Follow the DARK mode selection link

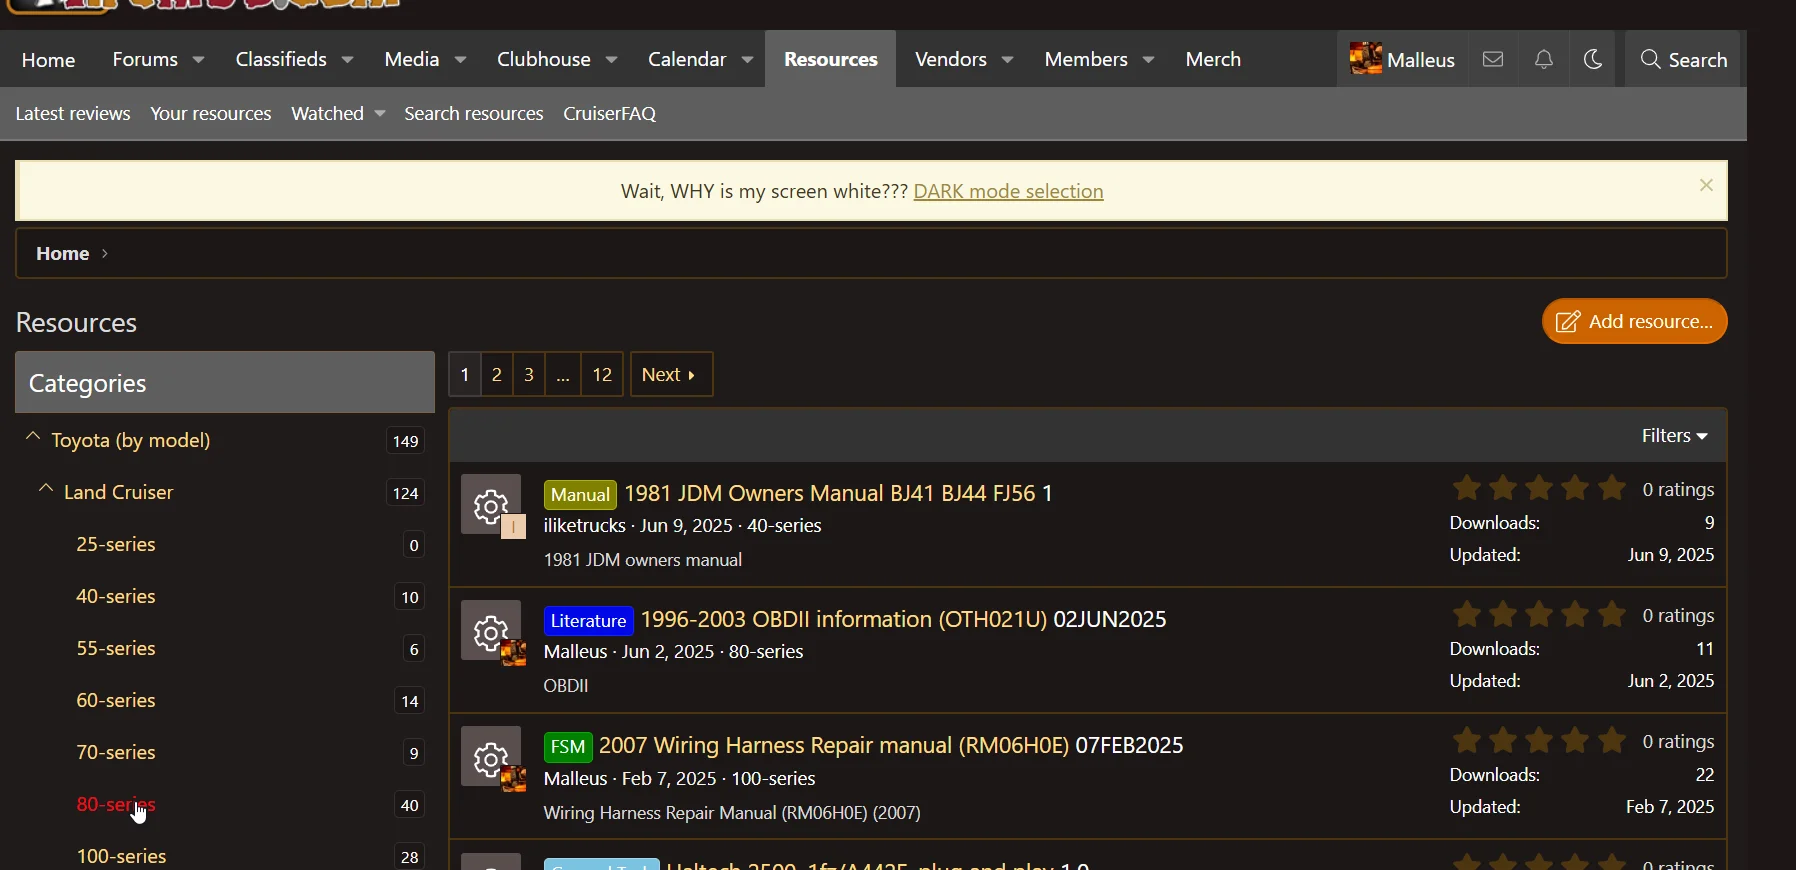point(1009,191)
